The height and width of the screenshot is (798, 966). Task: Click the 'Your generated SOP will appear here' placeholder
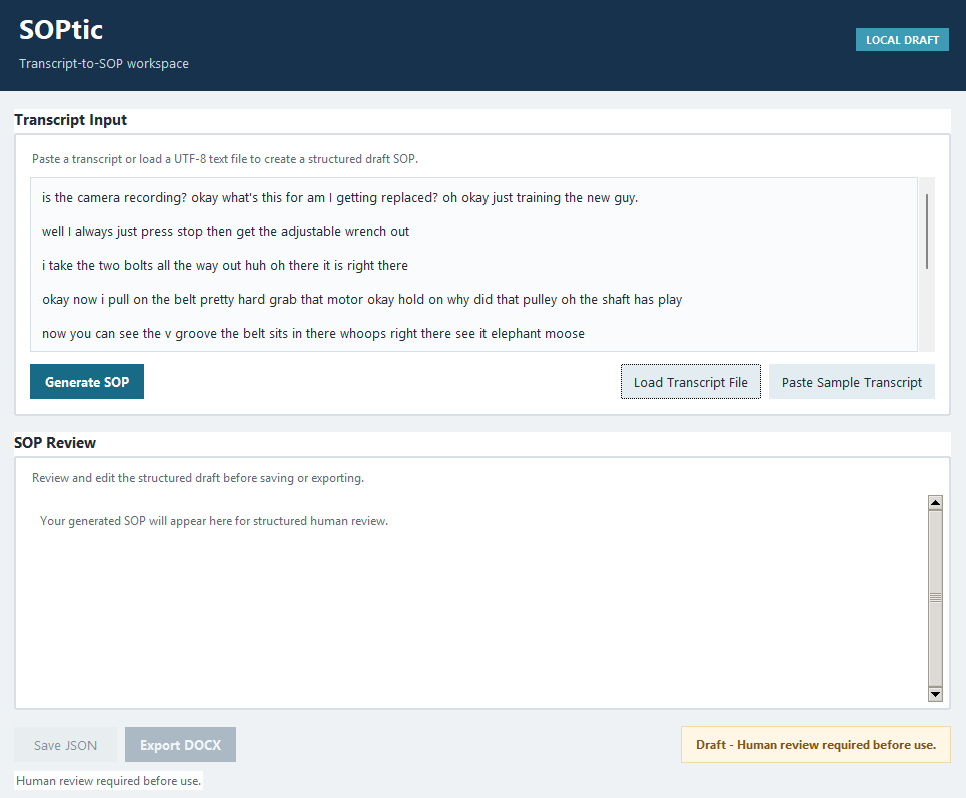point(214,521)
